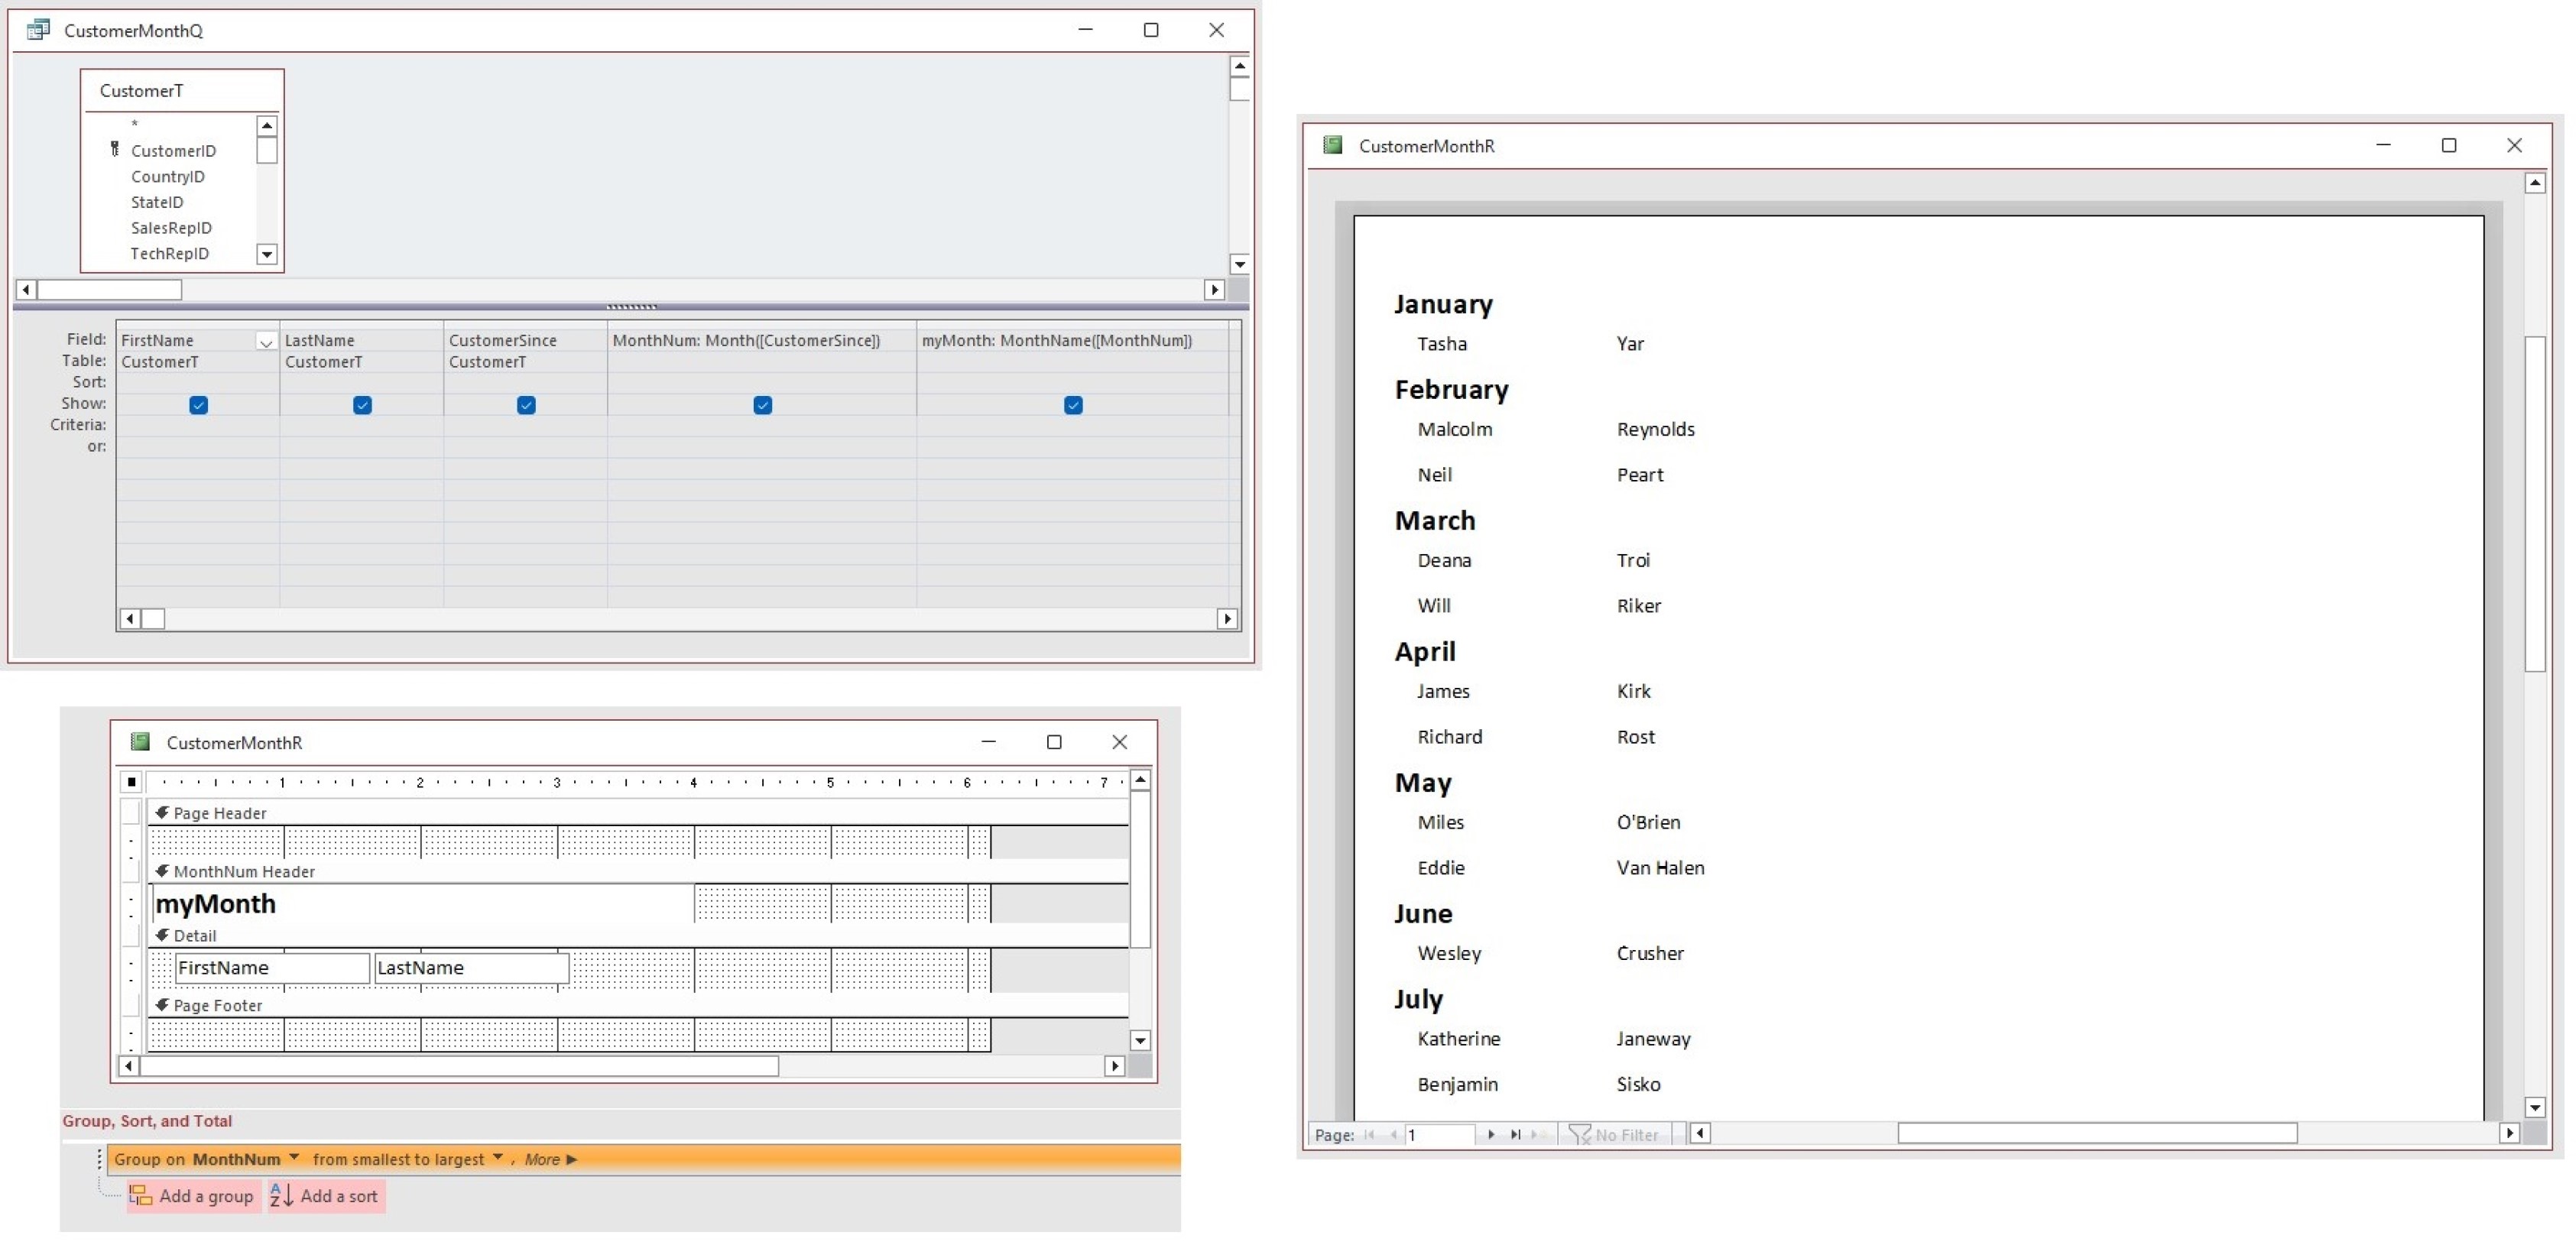Uncheck Show for the CustomerSince column
This screenshot has height=1242, width=2576.
point(525,405)
